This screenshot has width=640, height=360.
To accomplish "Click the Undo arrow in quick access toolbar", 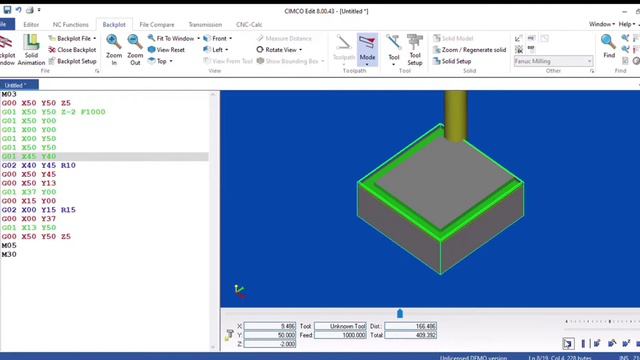I will (19, 9).
